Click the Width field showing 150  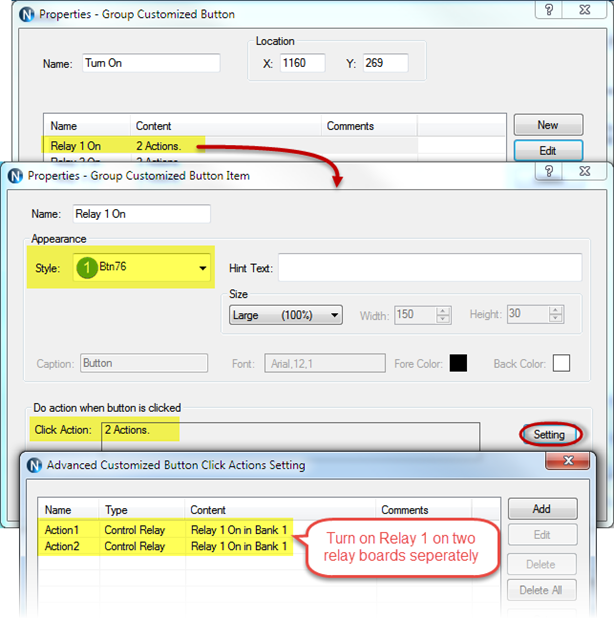[415, 315]
